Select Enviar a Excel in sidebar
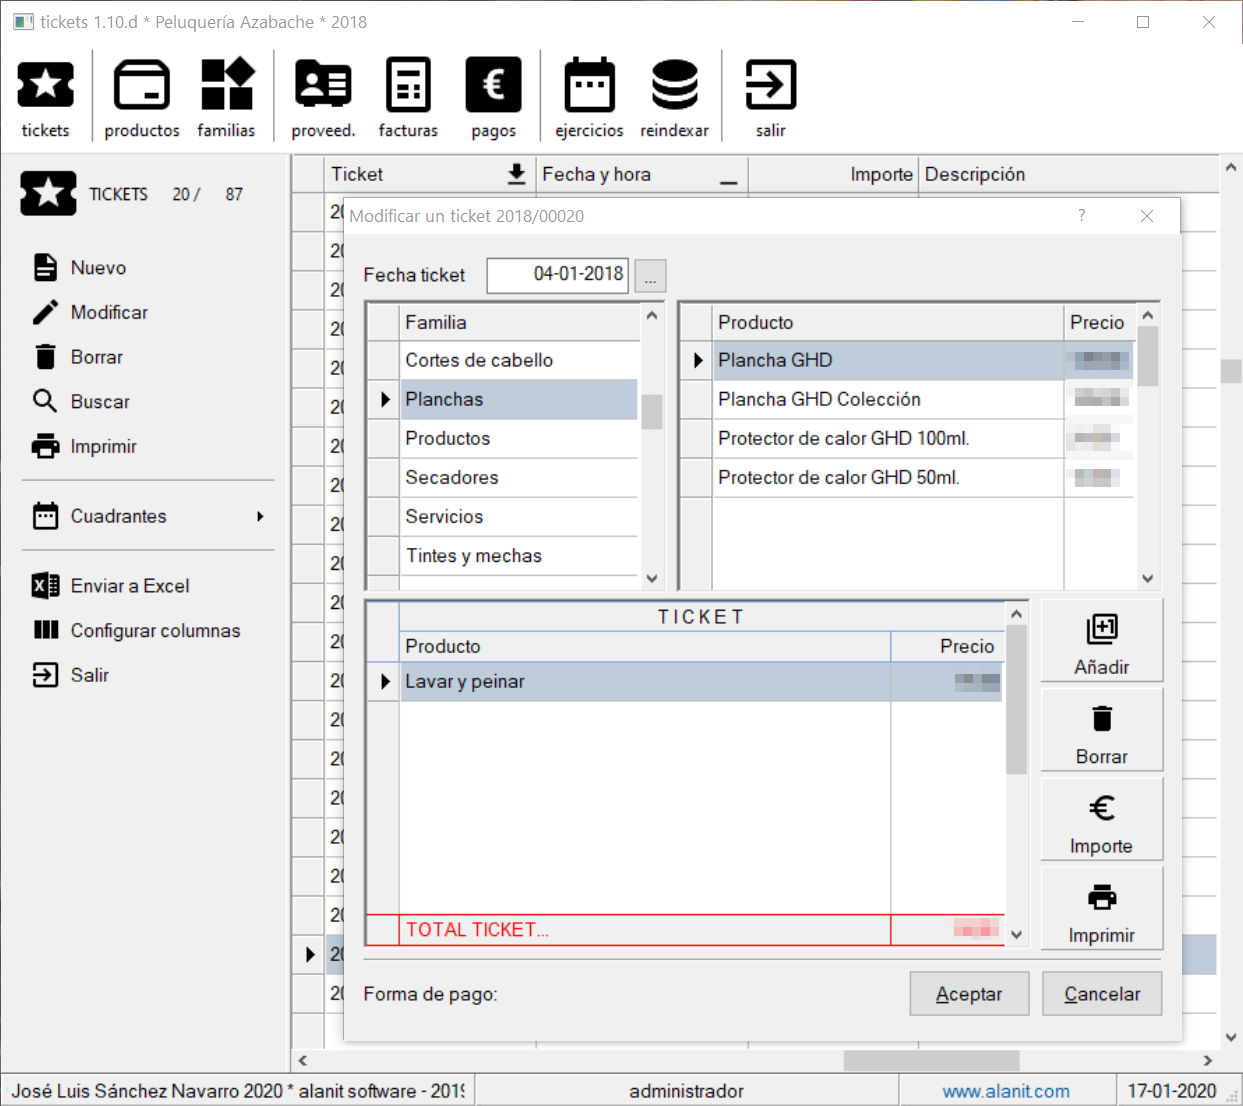Viewport: 1243px width, 1106px height. point(129,586)
